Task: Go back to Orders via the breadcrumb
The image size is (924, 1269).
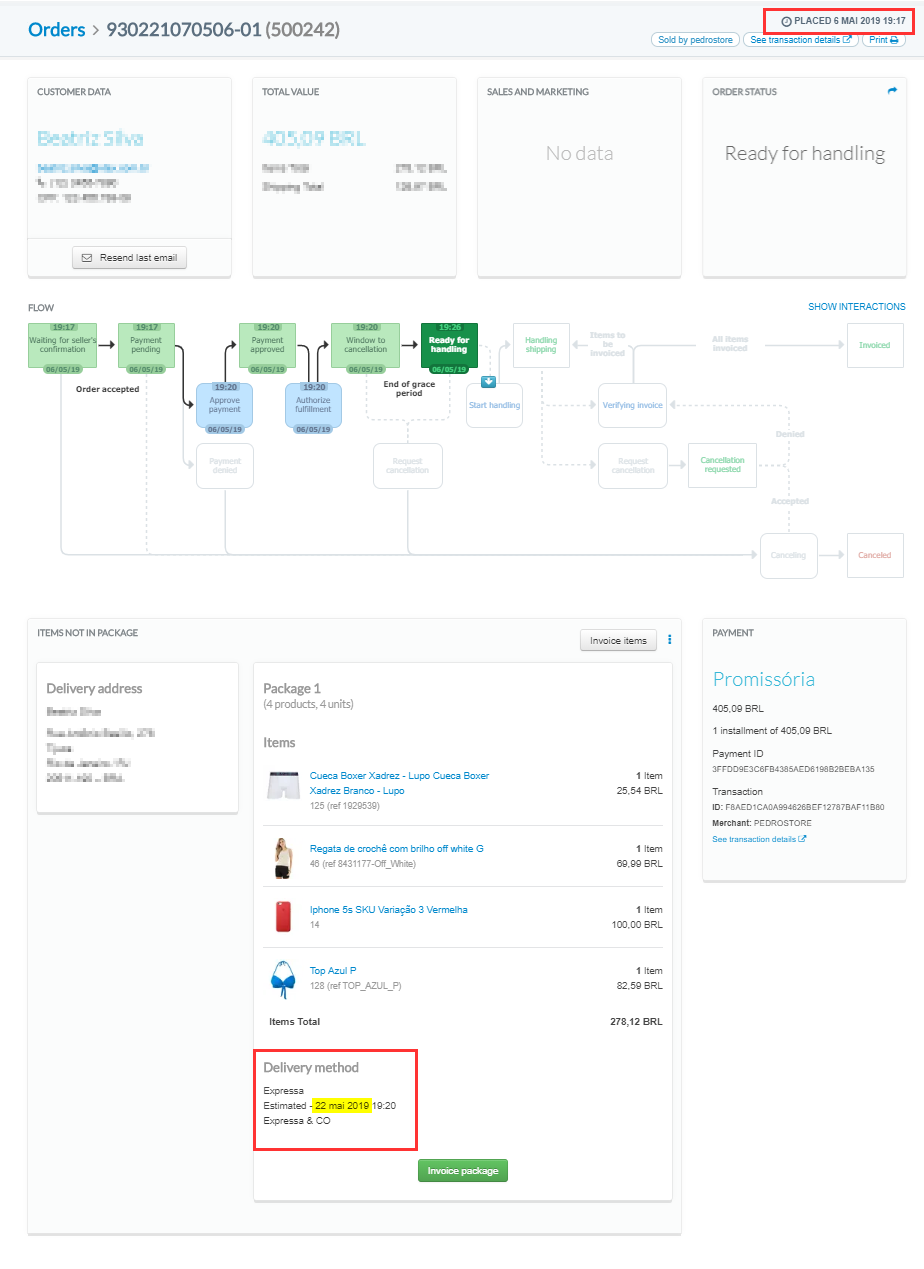Action: click(x=56, y=30)
